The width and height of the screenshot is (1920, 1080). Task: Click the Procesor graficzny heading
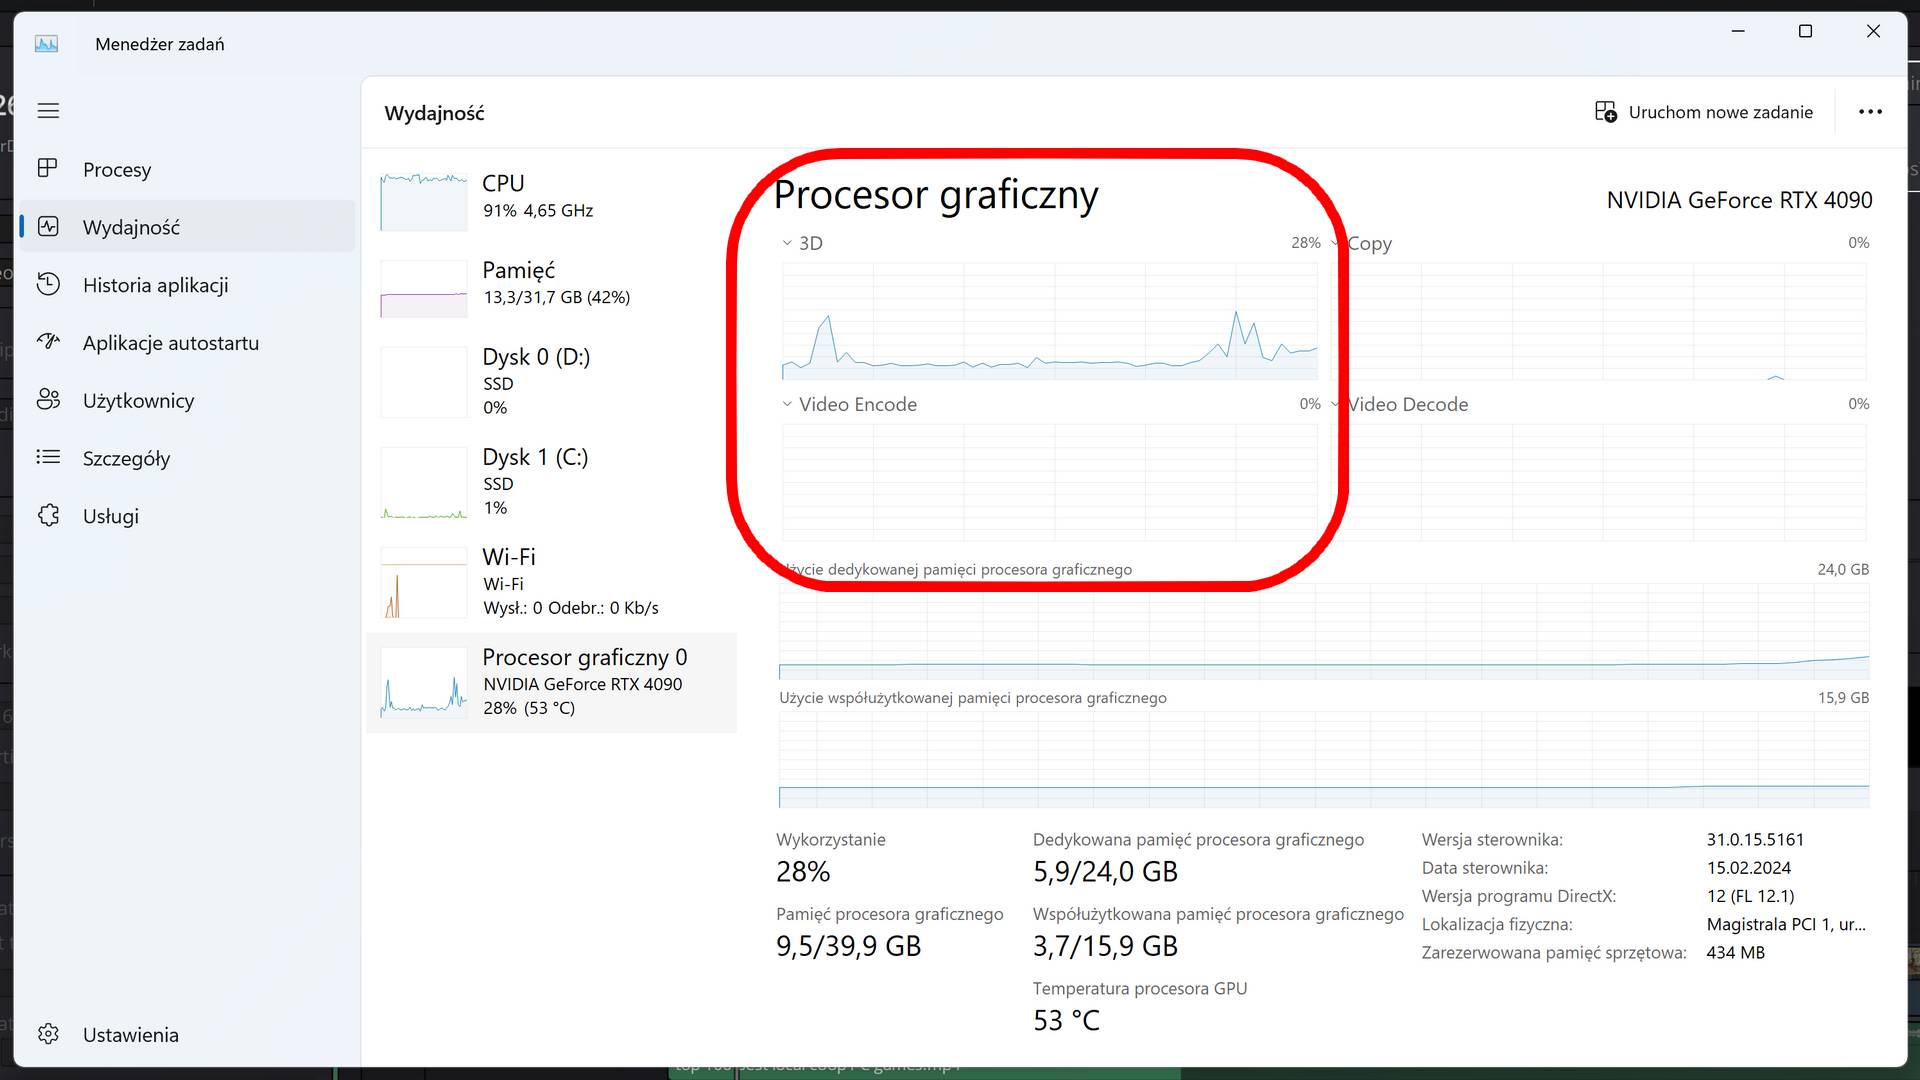point(936,195)
